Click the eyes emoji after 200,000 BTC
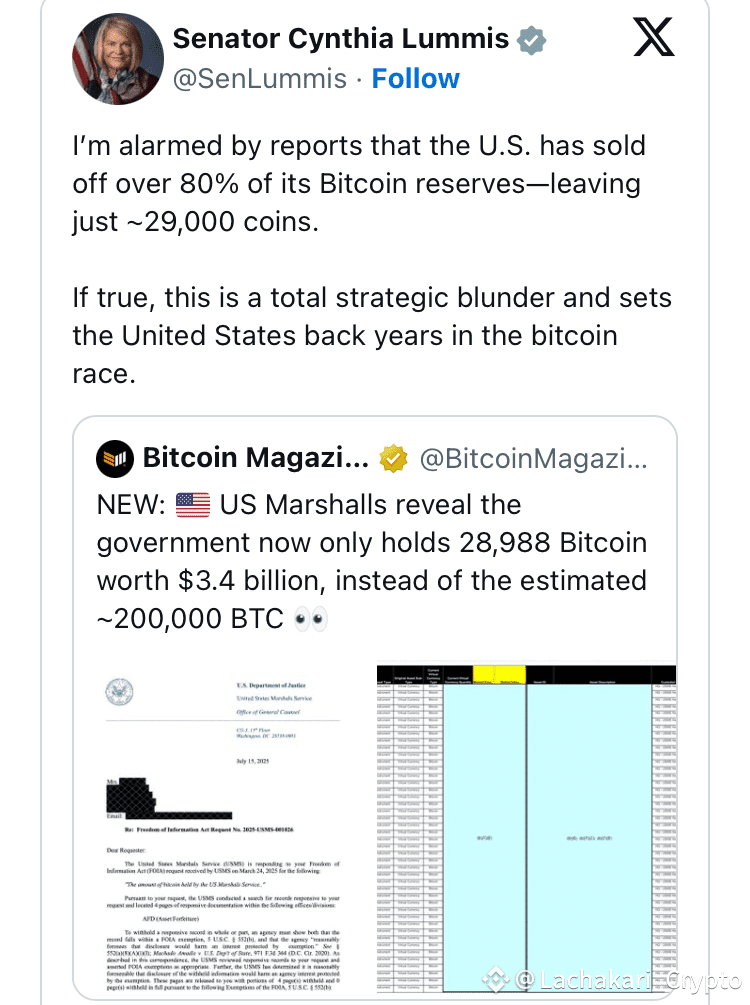 pos(311,619)
